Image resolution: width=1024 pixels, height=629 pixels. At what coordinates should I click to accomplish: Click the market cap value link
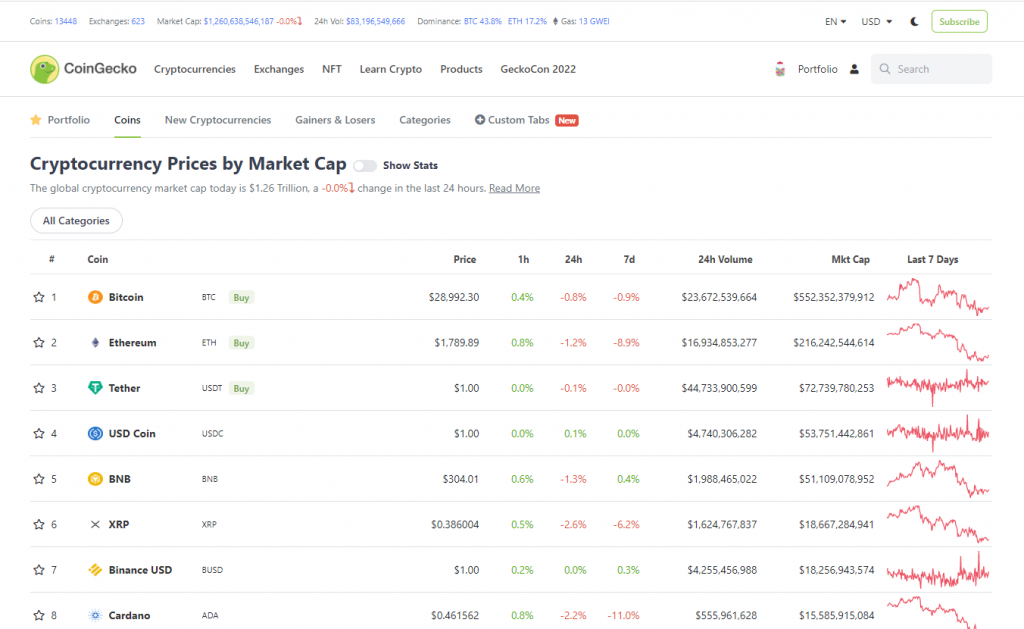coord(238,22)
